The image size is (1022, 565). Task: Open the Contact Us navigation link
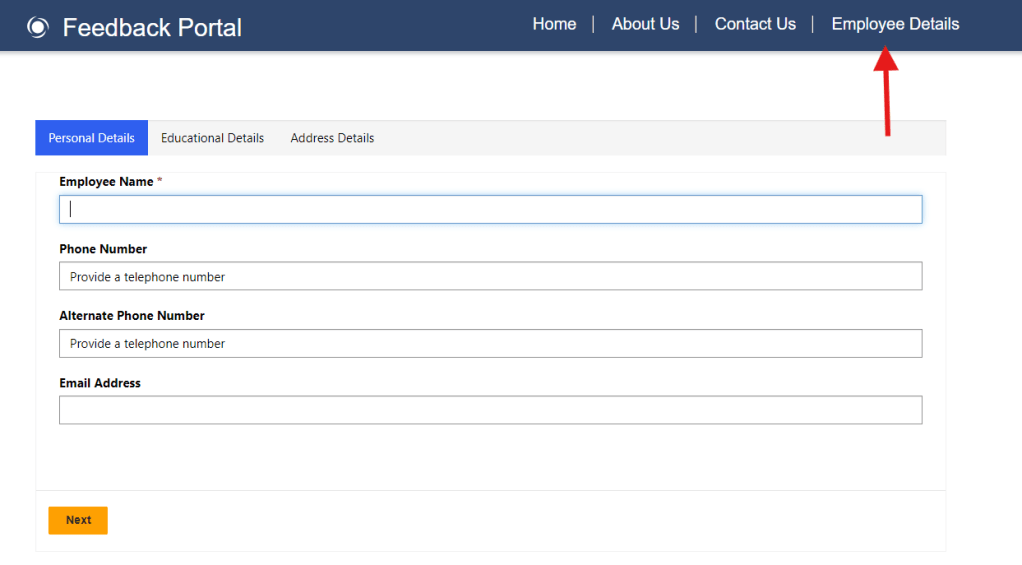click(x=755, y=24)
